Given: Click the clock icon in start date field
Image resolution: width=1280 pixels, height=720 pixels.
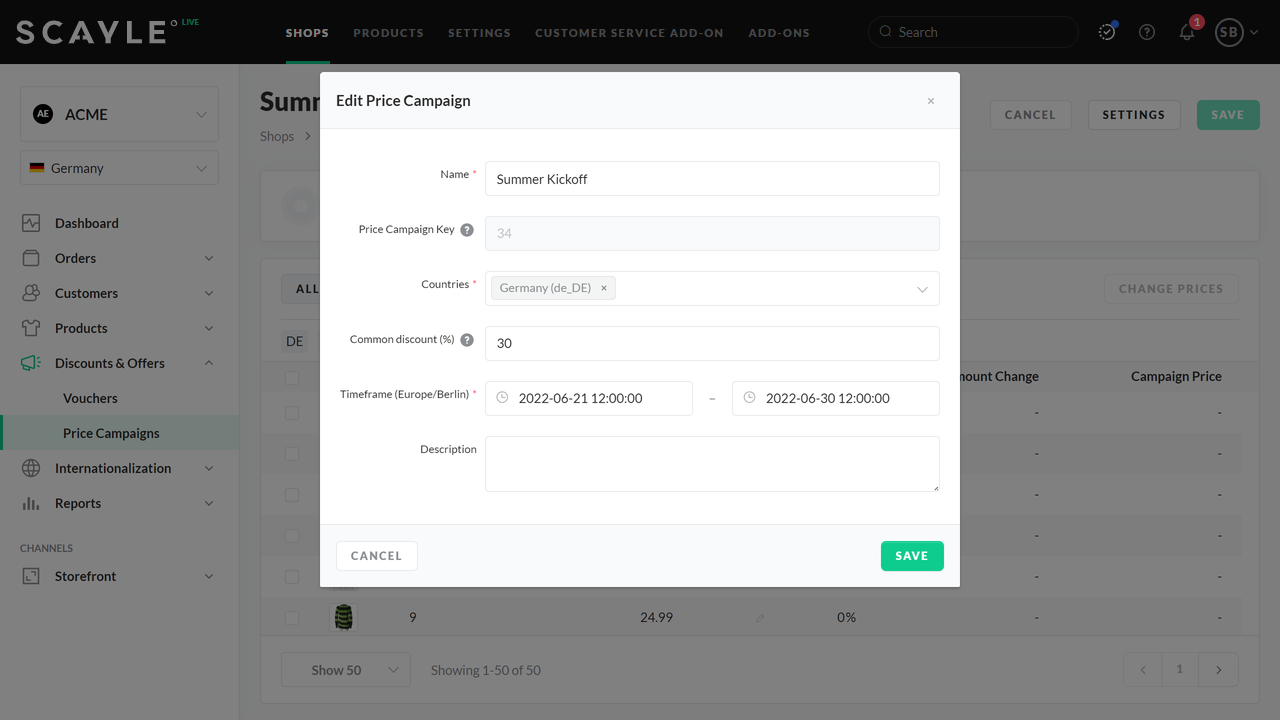Looking at the screenshot, I should 503,398.
